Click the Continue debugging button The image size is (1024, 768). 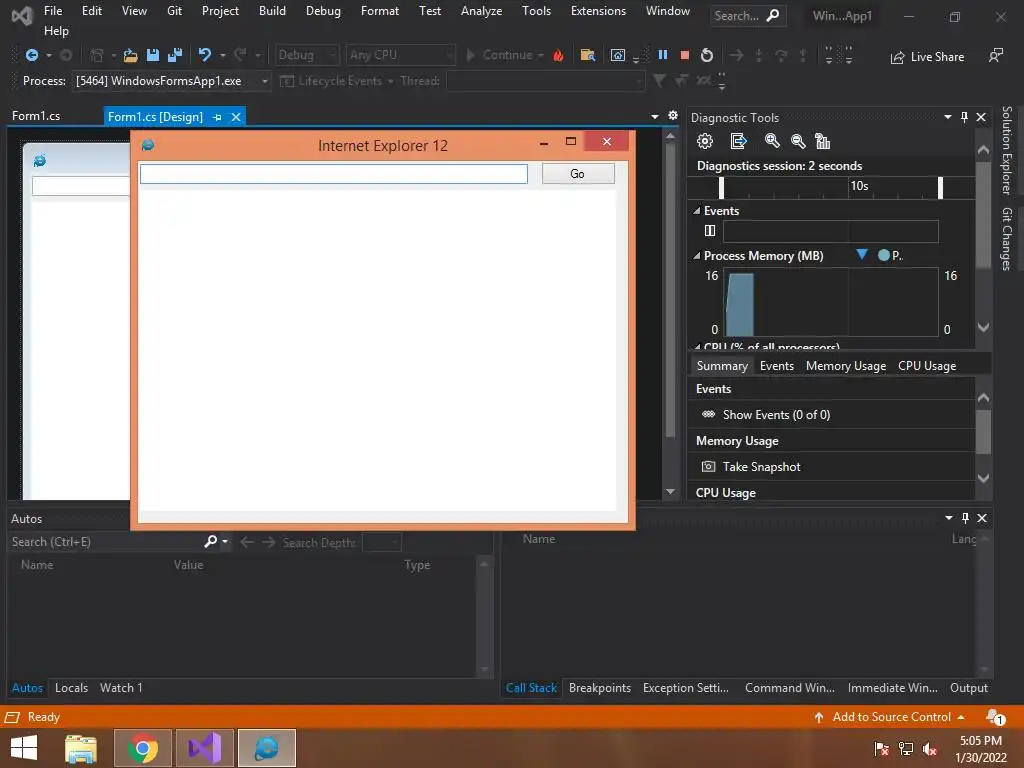point(505,56)
